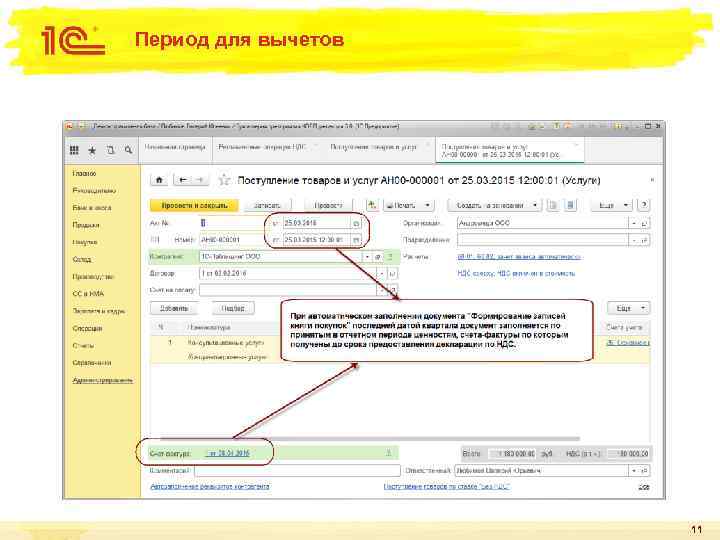
Task: Navigate back with the left arrow
Action: [183, 180]
